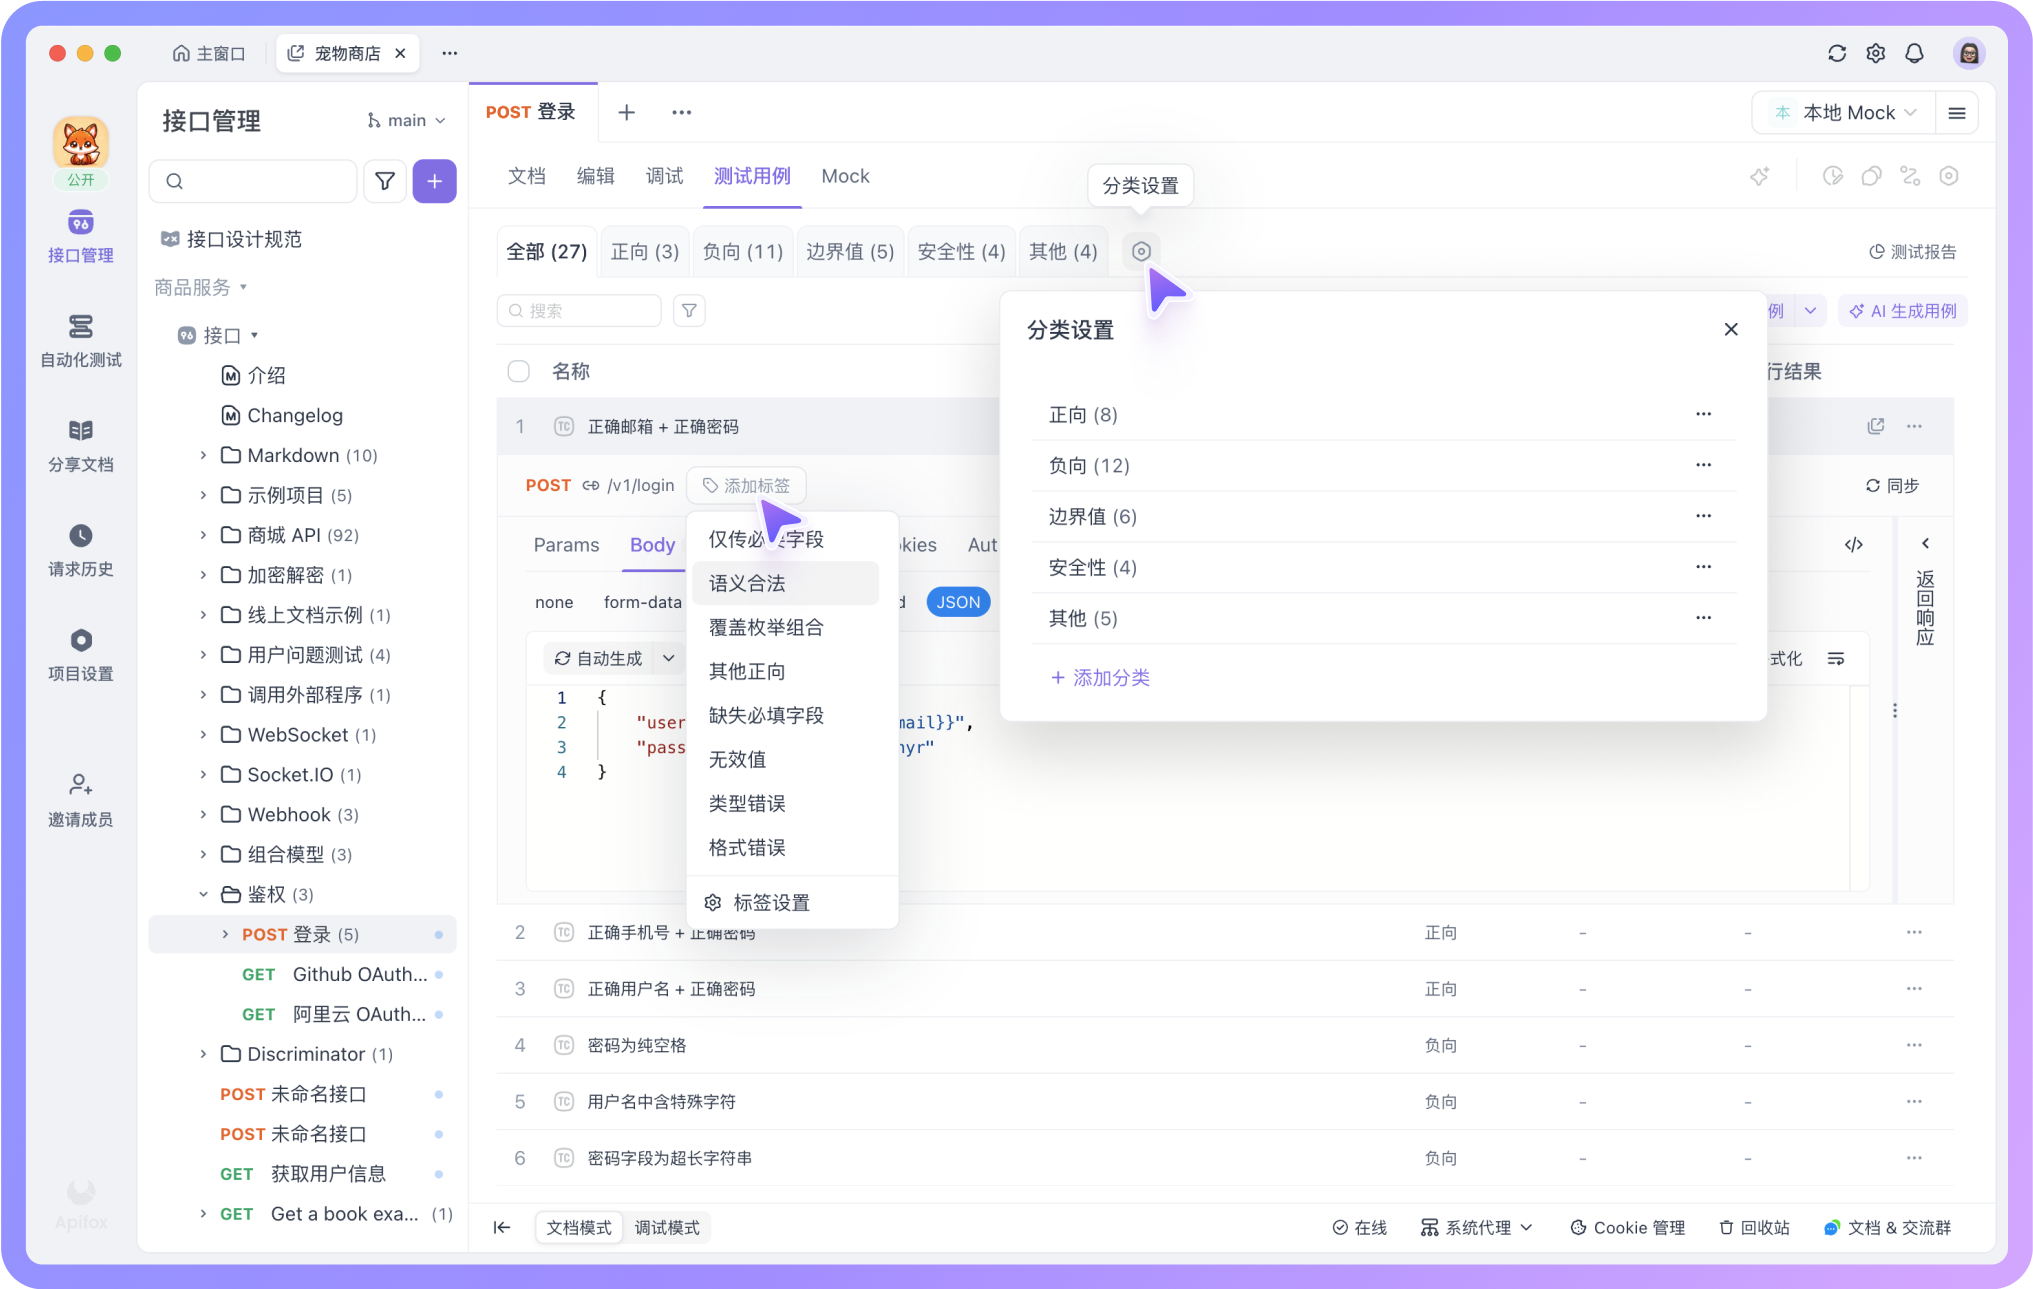The image size is (2033, 1289).
Task: Open the 接口管理 panel in left sidebar
Action: (x=80, y=238)
